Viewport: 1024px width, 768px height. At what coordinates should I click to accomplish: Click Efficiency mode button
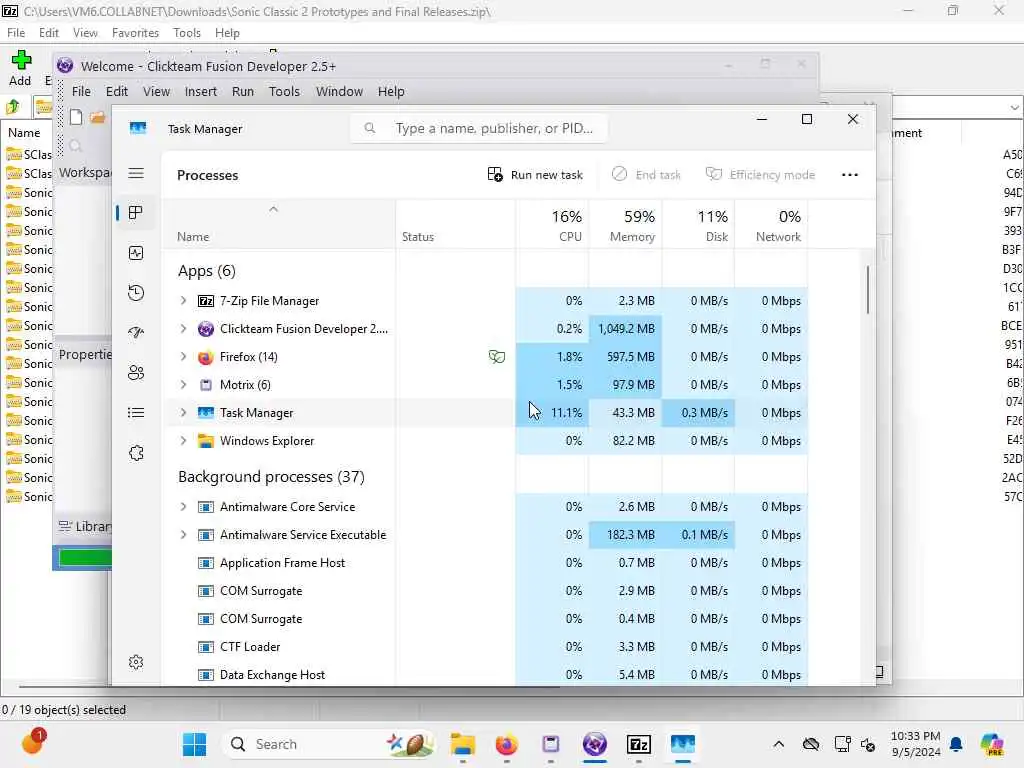point(760,174)
